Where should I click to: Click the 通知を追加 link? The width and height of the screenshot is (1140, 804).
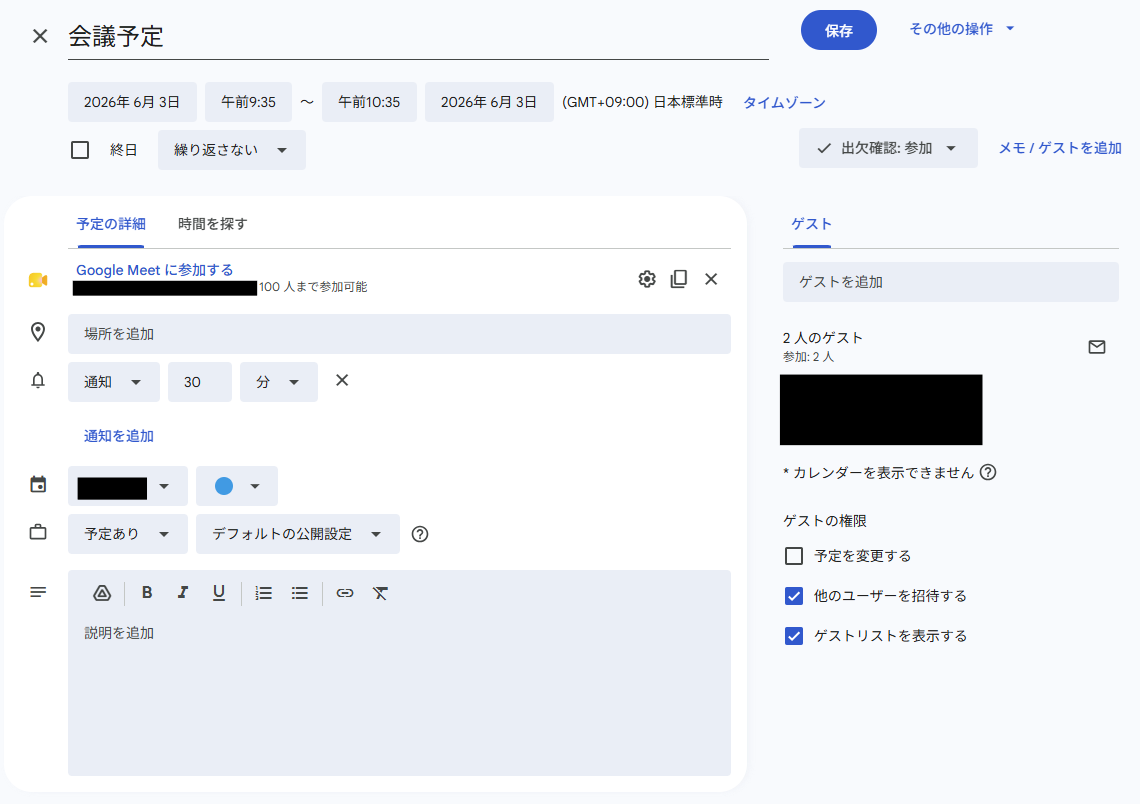119,435
